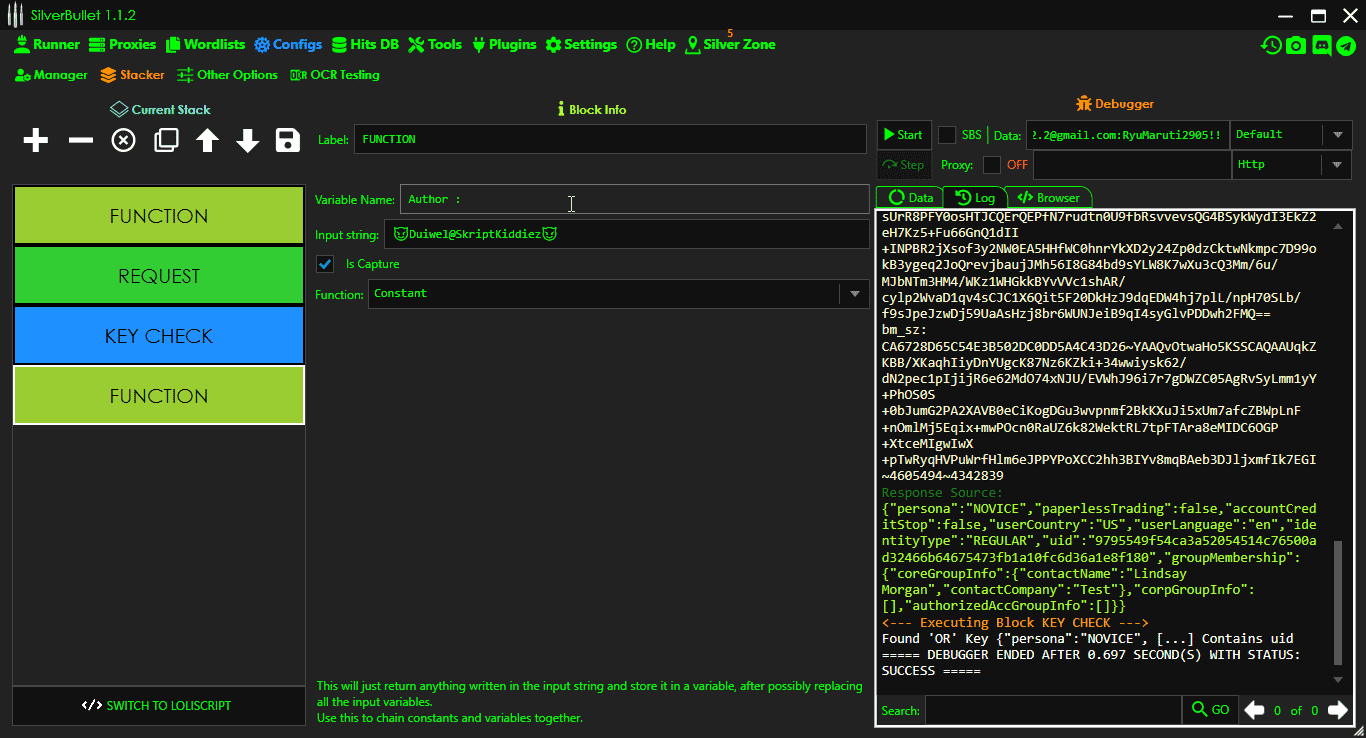The height and width of the screenshot is (738, 1366).
Task: Open the Http proxy type dropdown
Action: point(1337,165)
